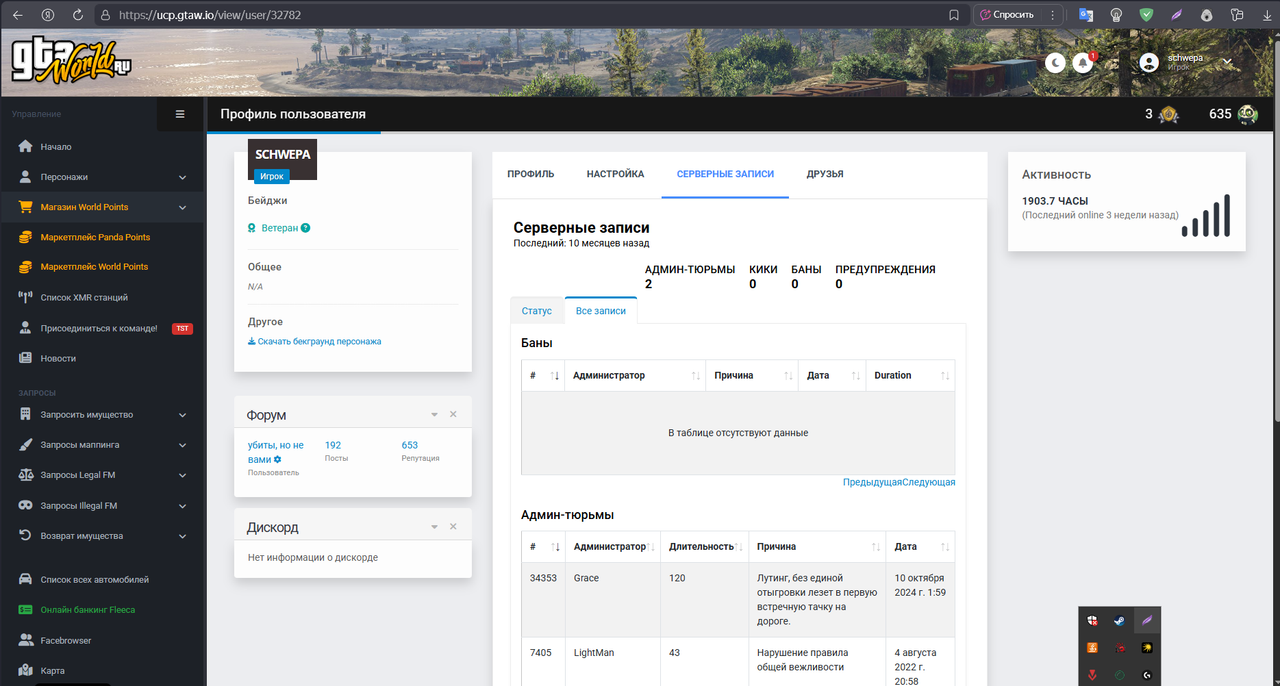Expand Запросы Legal FM menu
1280x686 pixels.
click(102, 475)
